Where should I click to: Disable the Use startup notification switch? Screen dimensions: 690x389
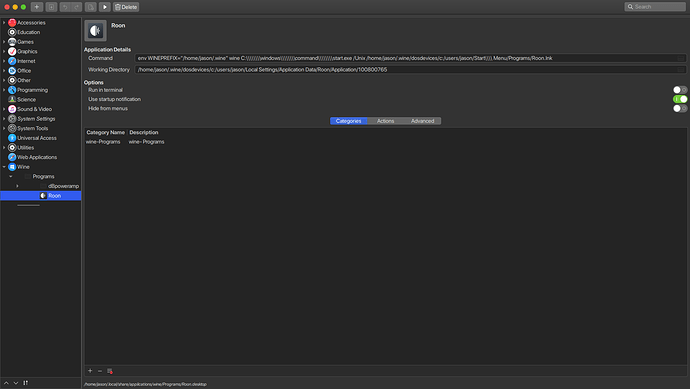coord(680,99)
